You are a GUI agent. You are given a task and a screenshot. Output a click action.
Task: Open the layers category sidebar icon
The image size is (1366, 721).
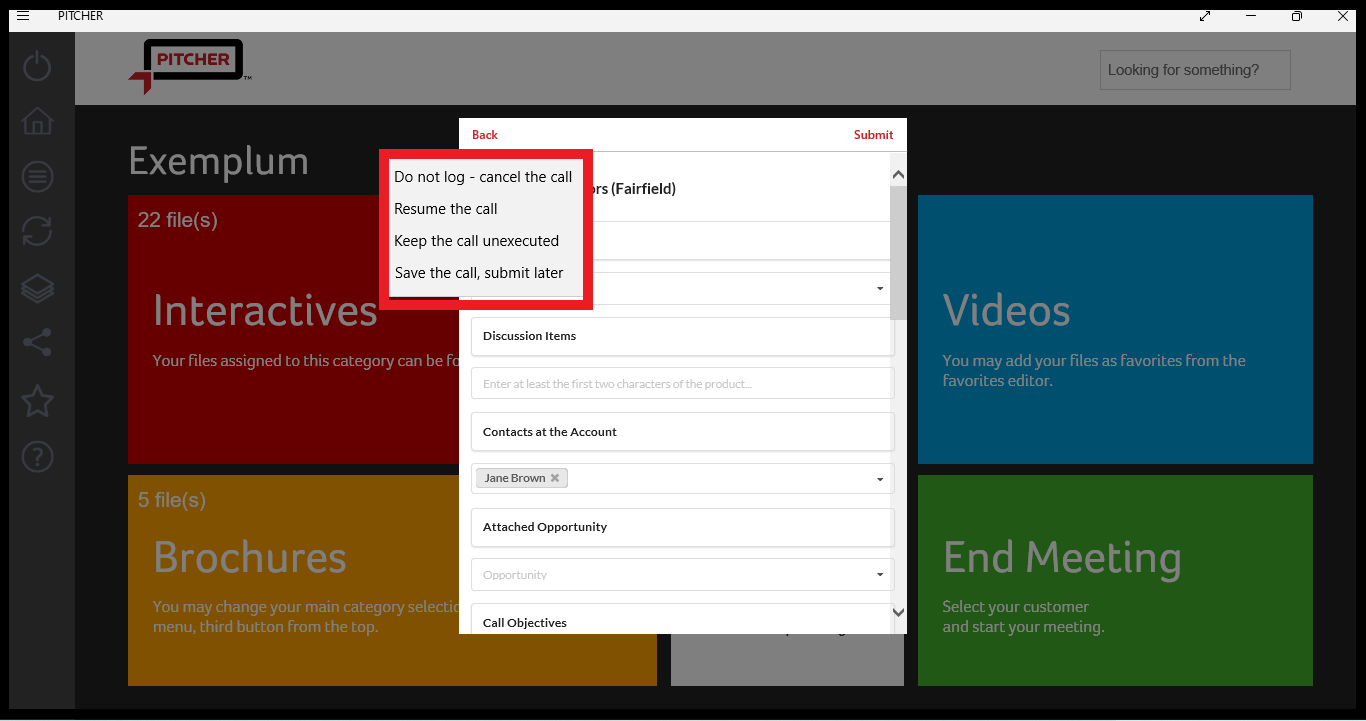pos(37,288)
